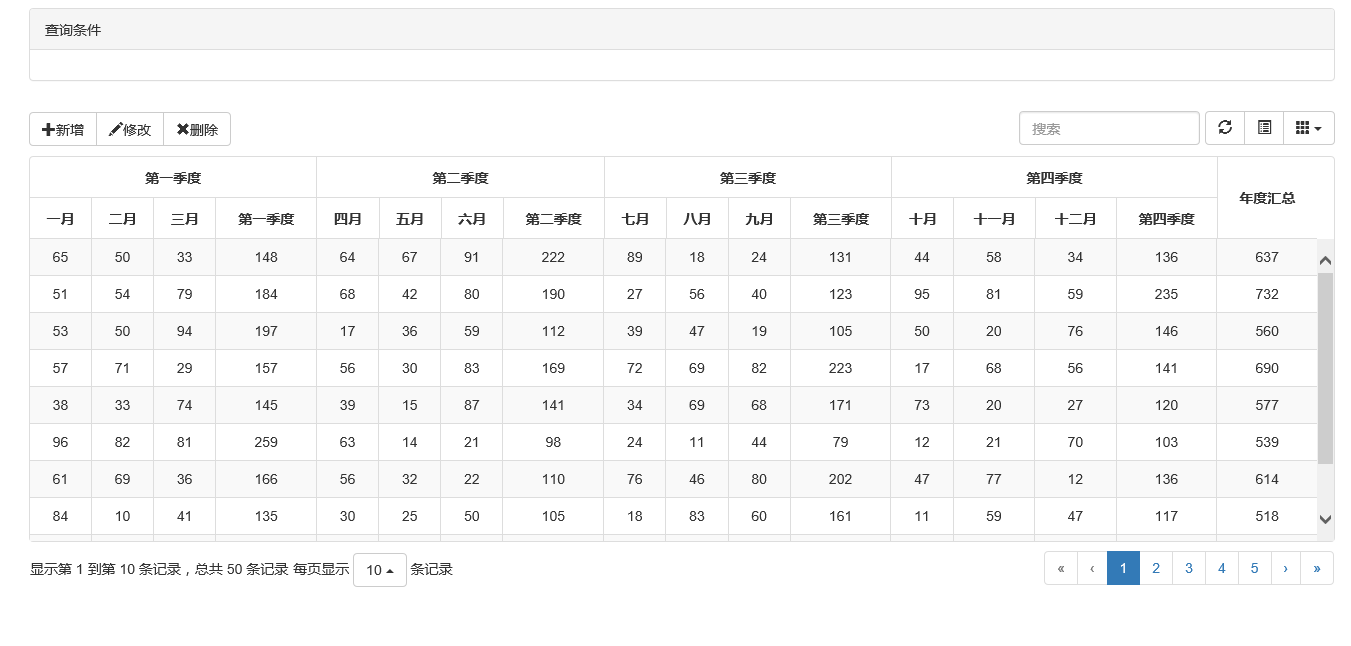1351x646 pixels.
Task: Click the 三月 column header
Action: click(x=184, y=219)
